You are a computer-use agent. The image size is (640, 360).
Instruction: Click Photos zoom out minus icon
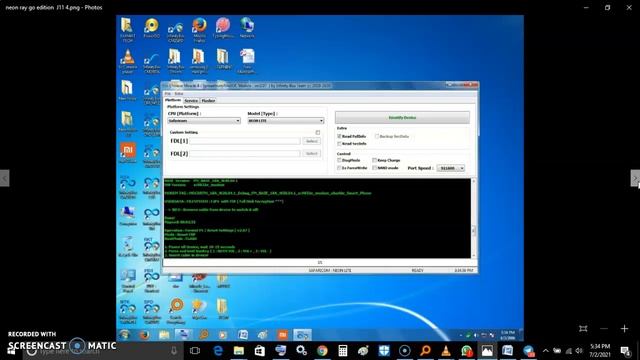tap(604, 329)
